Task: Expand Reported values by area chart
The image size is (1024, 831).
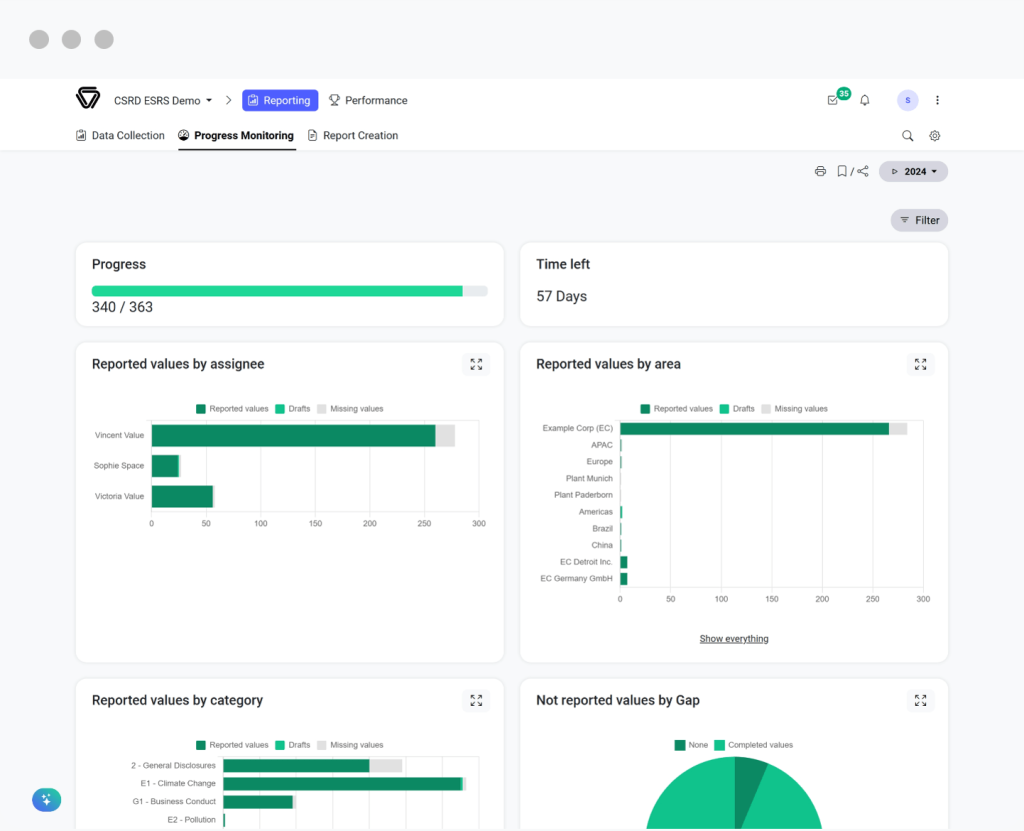Action: tap(920, 365)
